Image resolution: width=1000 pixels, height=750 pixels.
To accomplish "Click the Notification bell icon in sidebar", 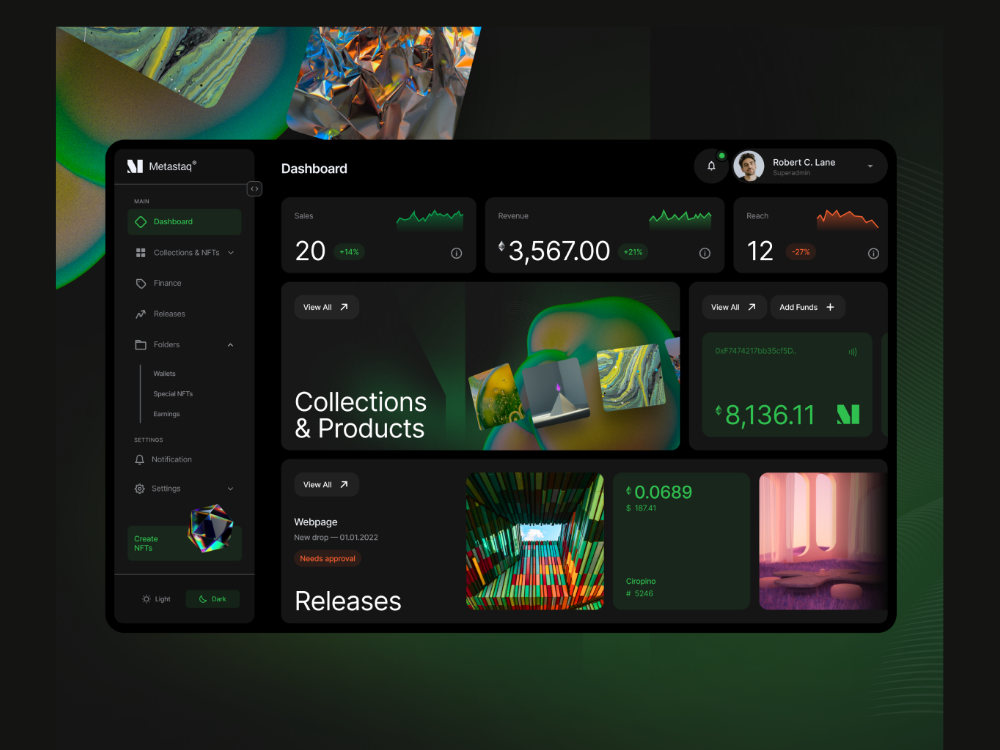I will coord(140,459).
